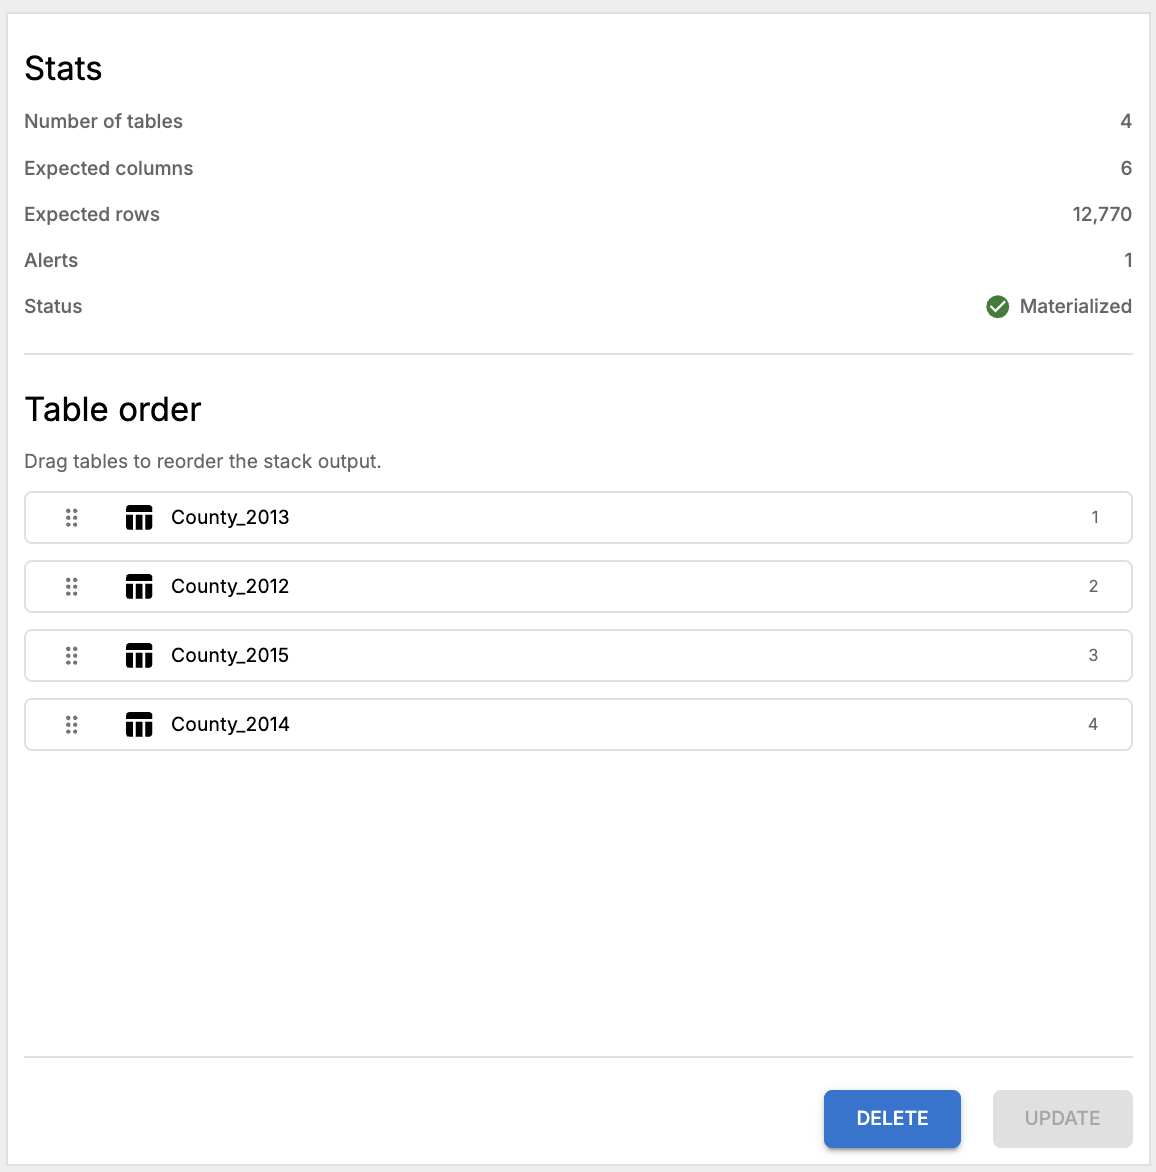The height and width of the screenshot is (1172, 1156).
Task: Click the Materialized status text
Action: (1075, 306)
